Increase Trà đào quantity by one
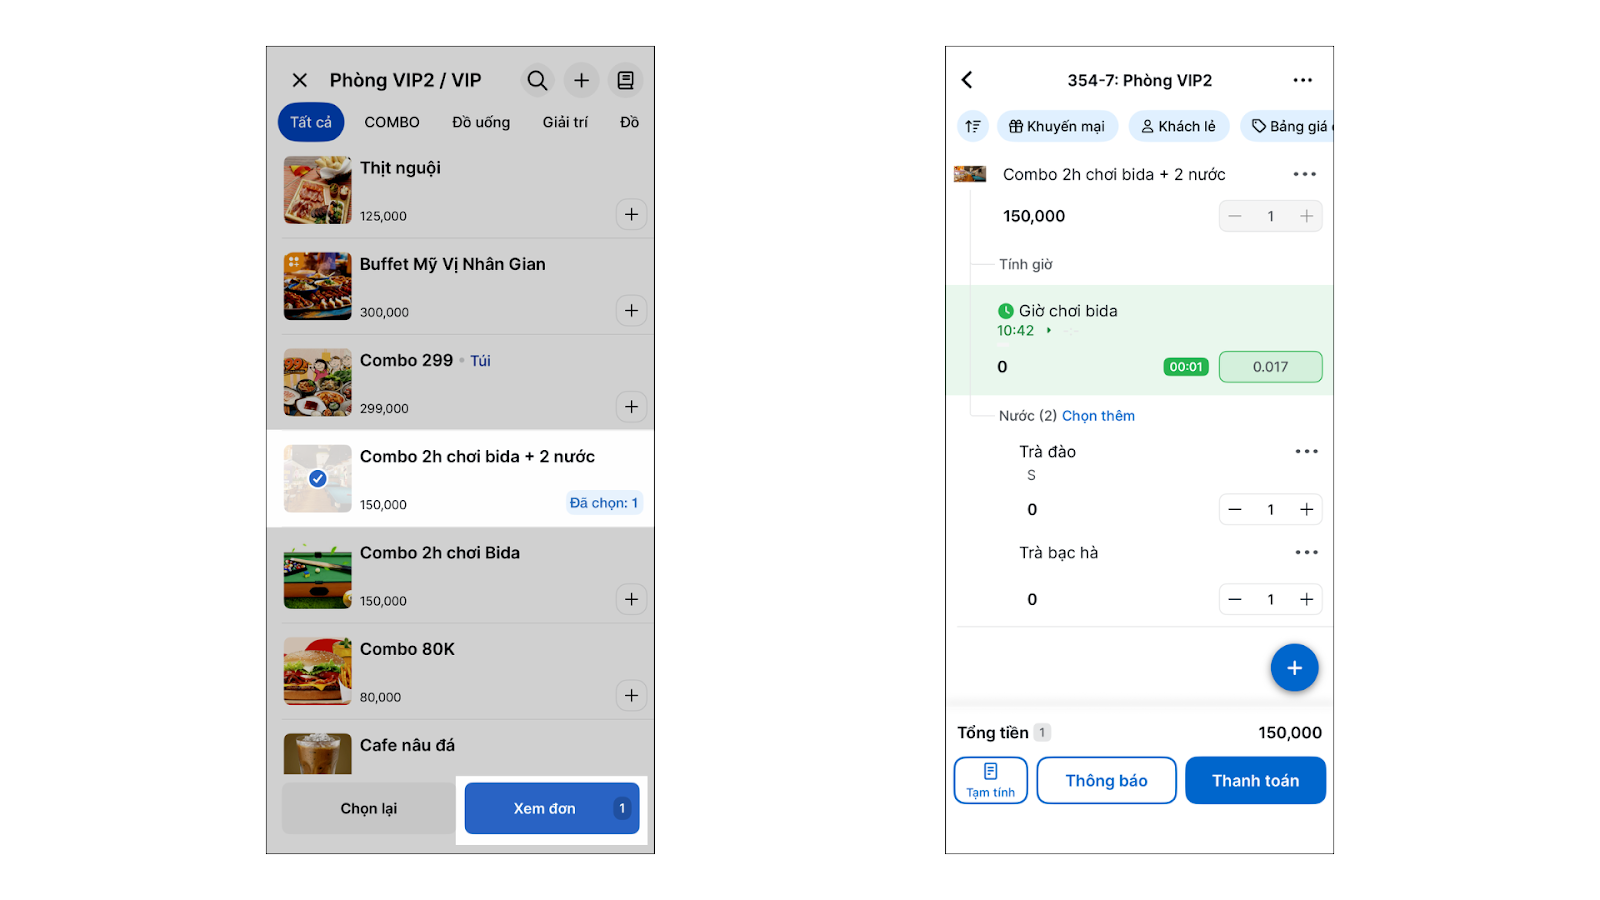Viewport: 1600px width, 900px height. [1306, 510]
